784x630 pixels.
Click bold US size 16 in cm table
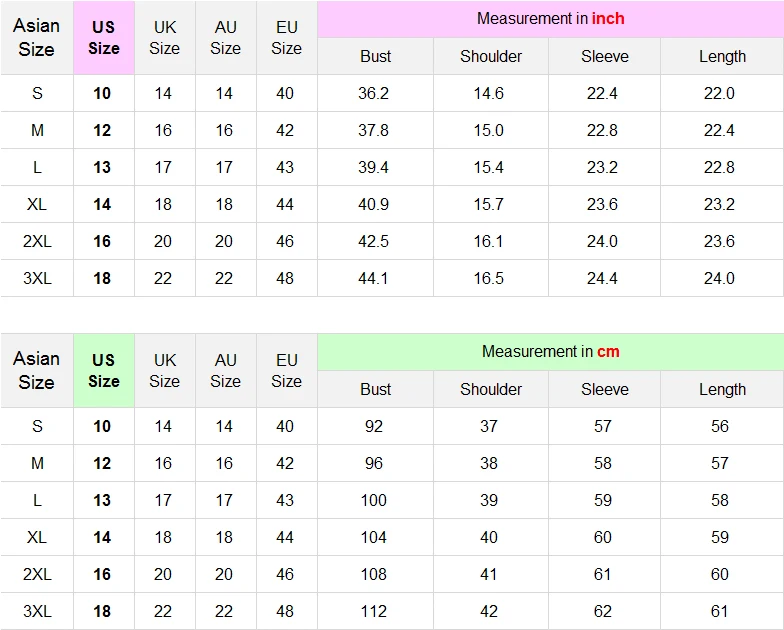pyautogui.click(x=102, y=574)
